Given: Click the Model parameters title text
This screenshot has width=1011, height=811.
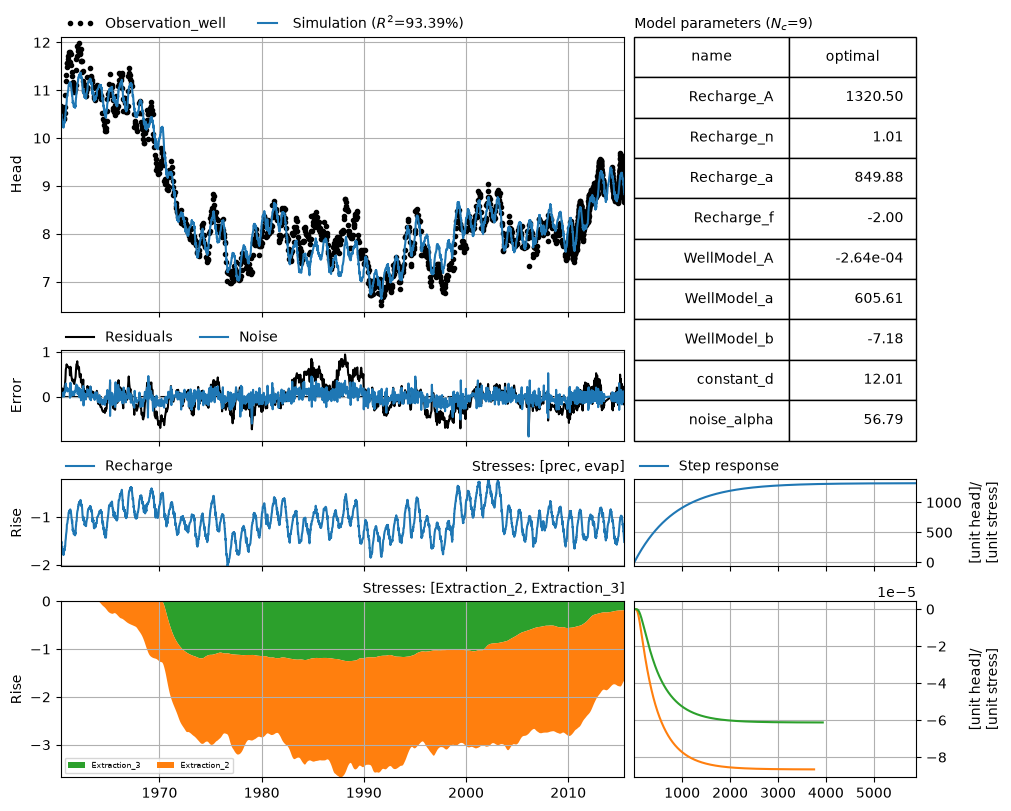Looking at the screenshot, I should (723, 23).
